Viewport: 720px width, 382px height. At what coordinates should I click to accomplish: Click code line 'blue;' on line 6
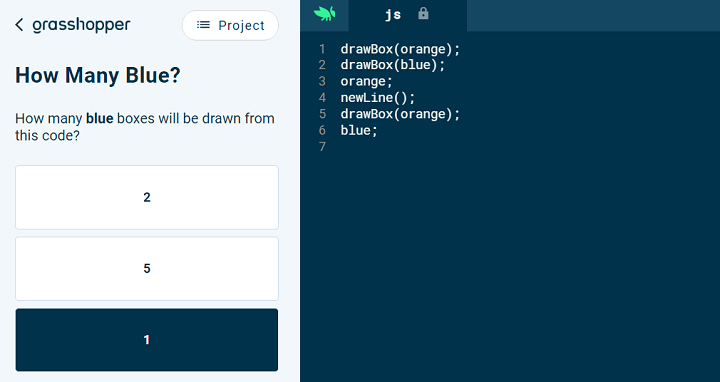pos(359,130)
